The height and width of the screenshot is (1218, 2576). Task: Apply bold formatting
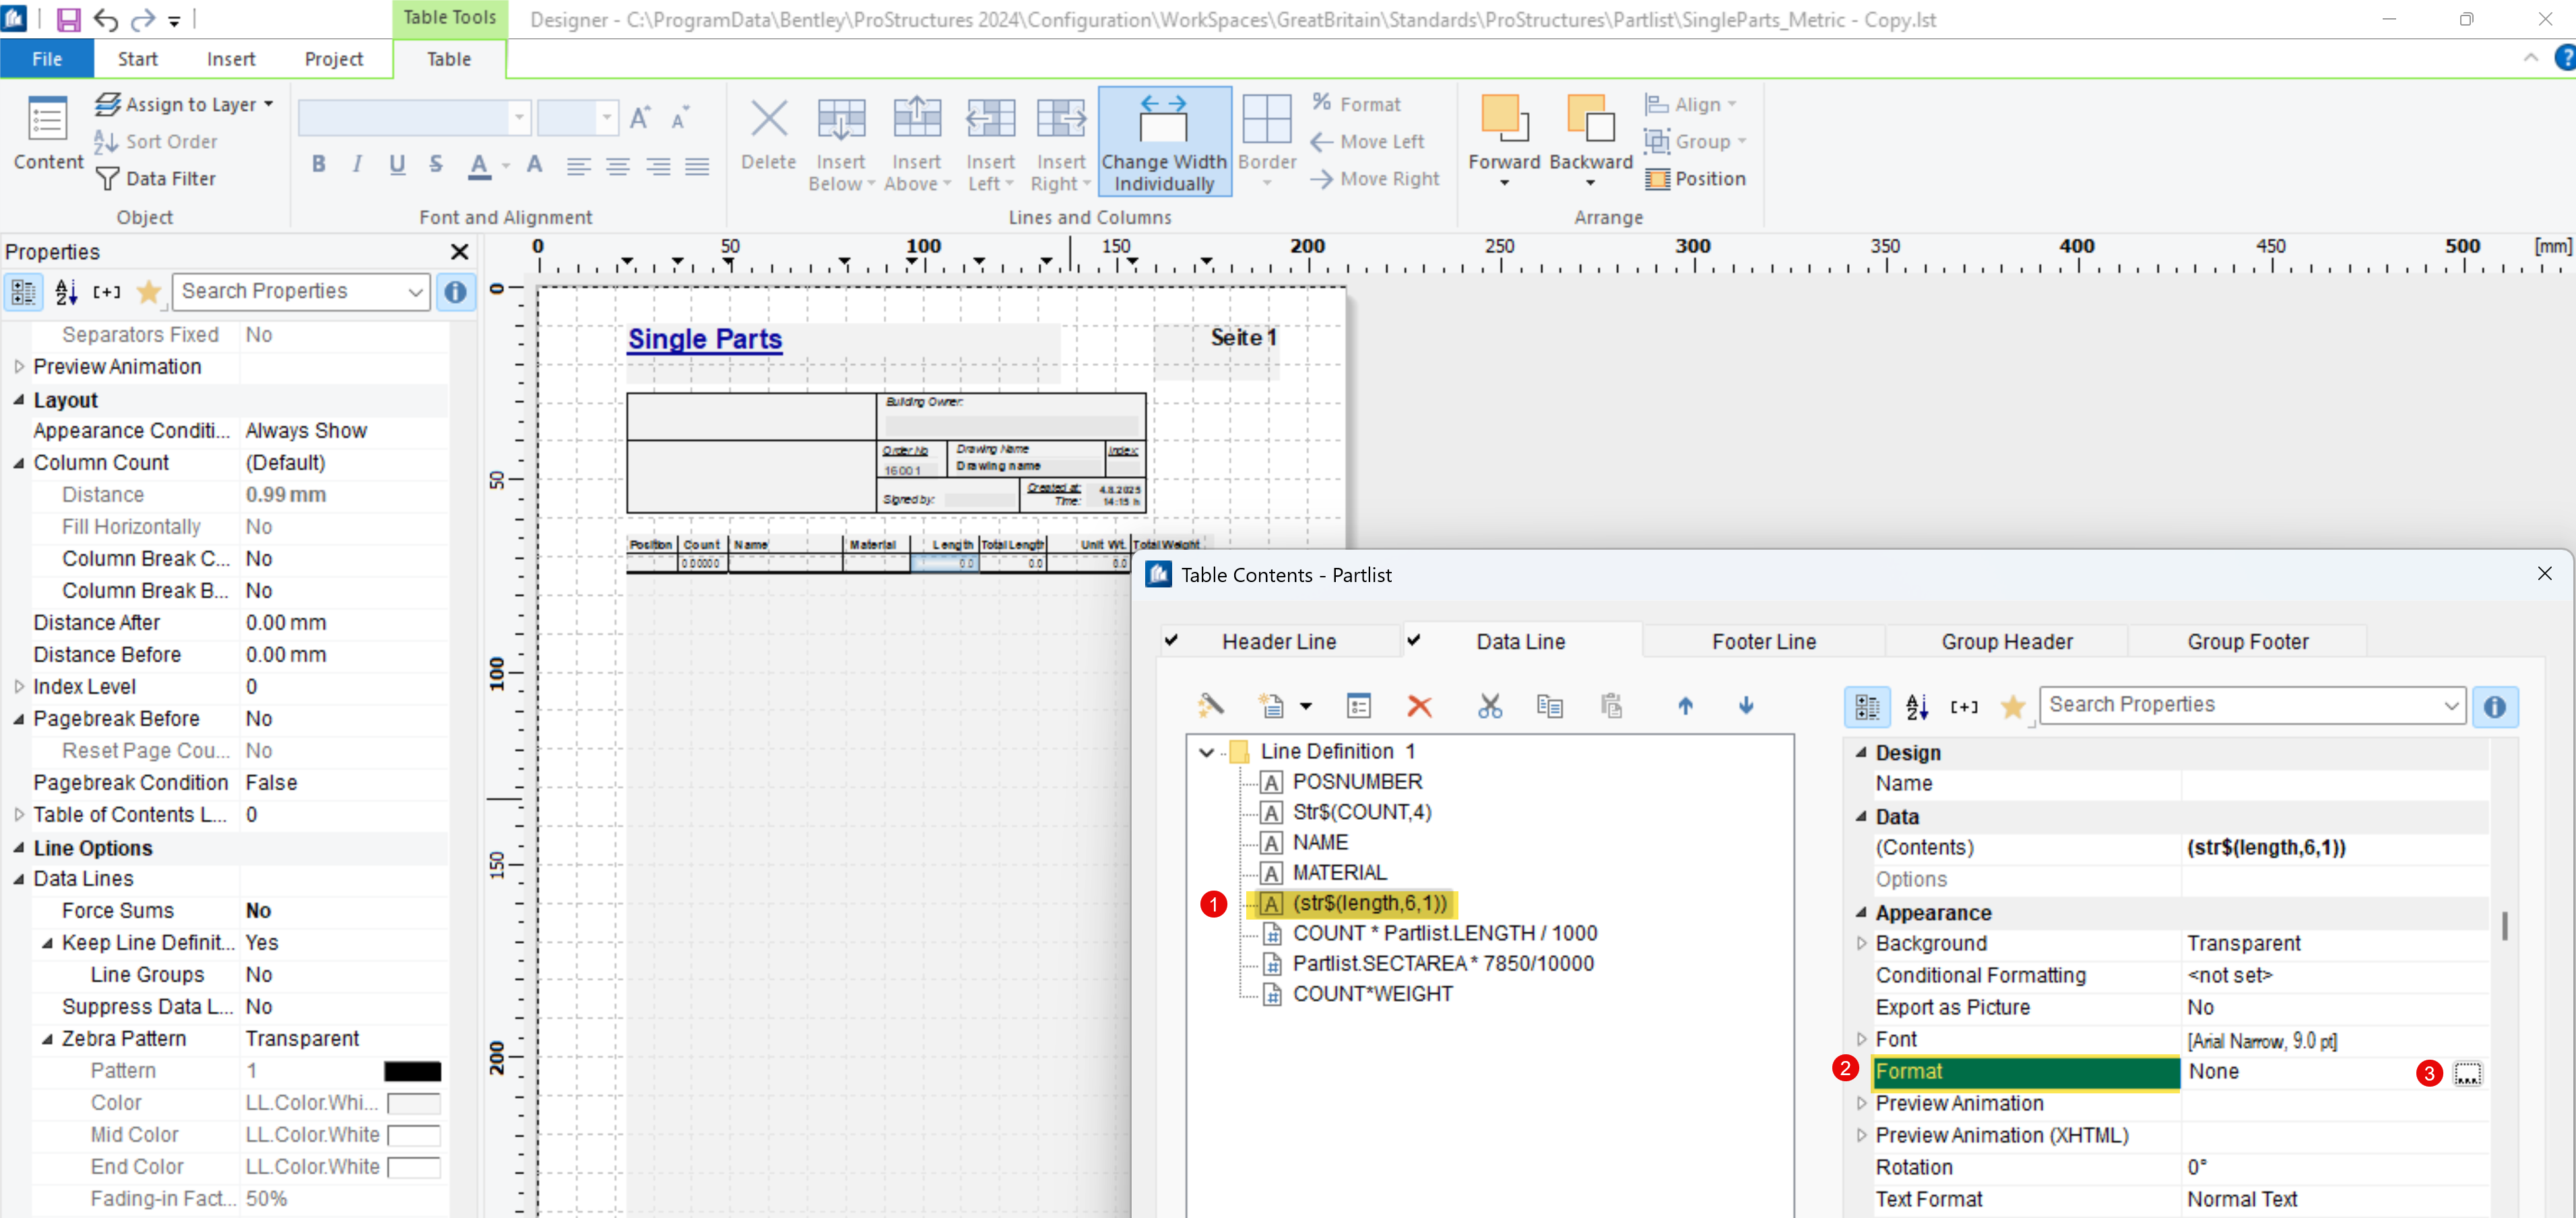click(x=319, y=164)
